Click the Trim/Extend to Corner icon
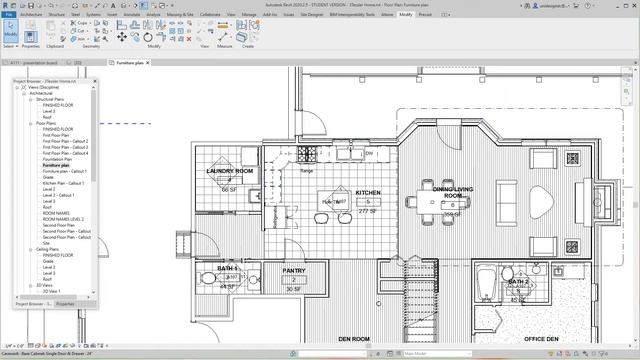Image resolution: width=640 pixels, height=360 pixels. click(x=161, y=37)
